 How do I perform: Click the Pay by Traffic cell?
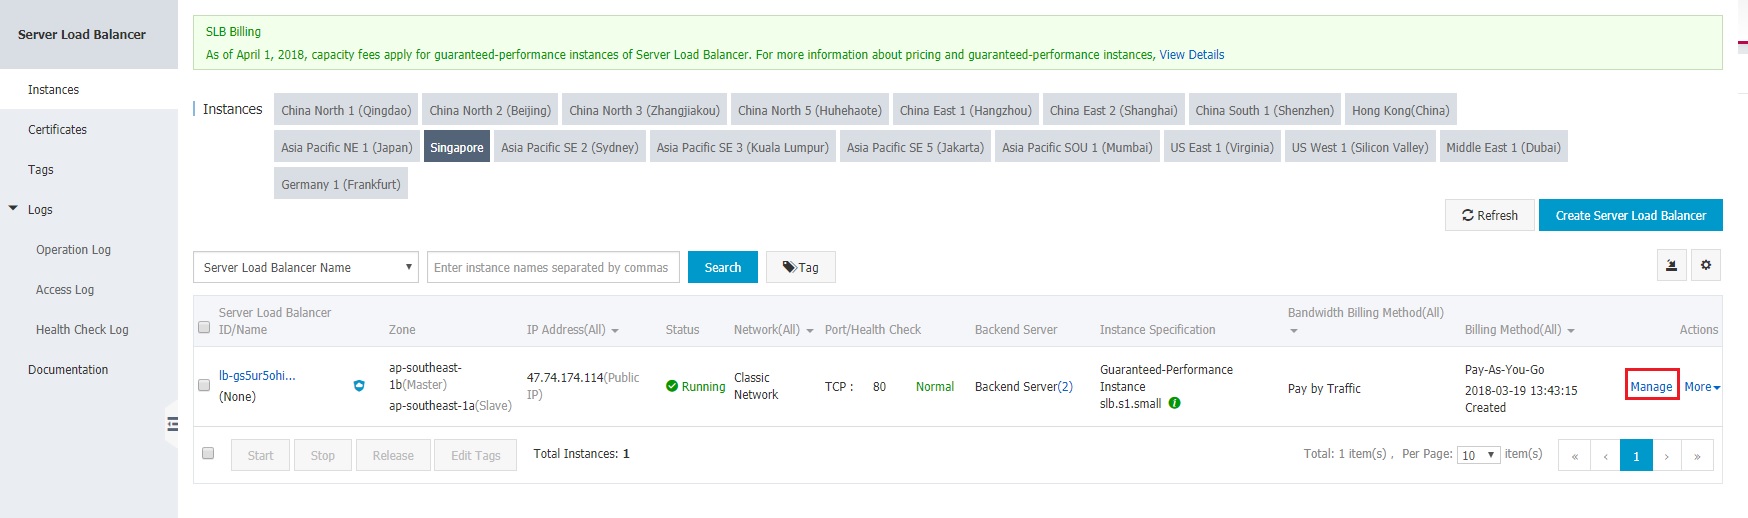click(1324, 388)
